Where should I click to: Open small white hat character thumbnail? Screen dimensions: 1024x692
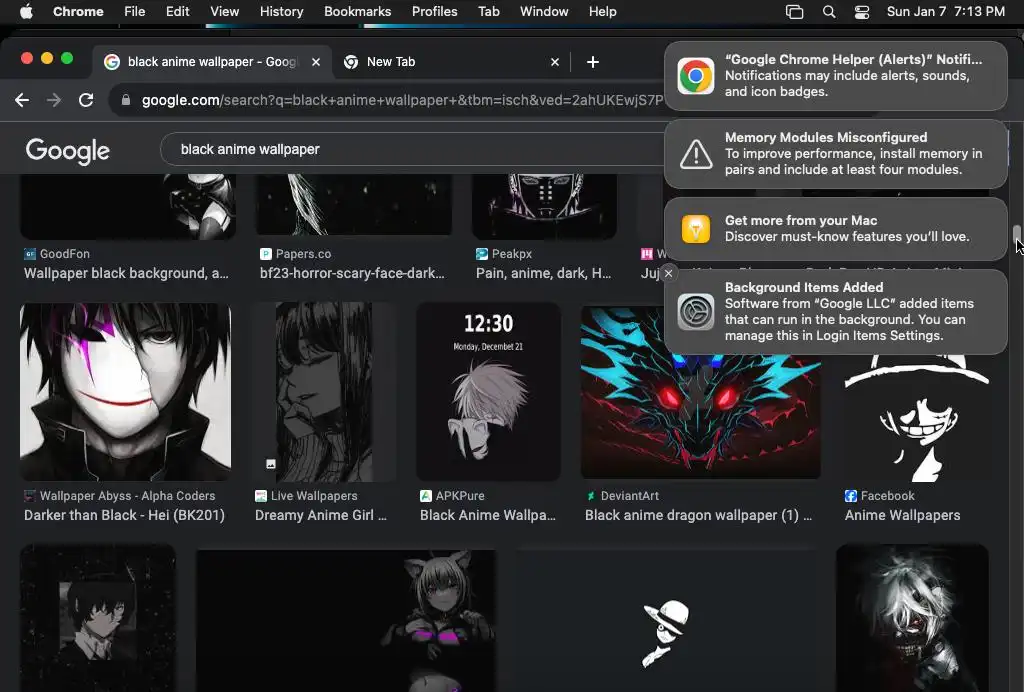point(666,620)
